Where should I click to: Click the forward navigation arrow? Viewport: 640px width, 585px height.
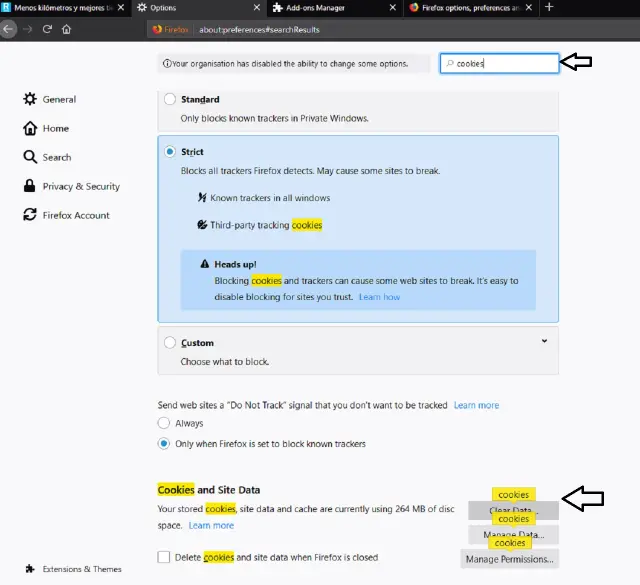[x=27, y=29]
